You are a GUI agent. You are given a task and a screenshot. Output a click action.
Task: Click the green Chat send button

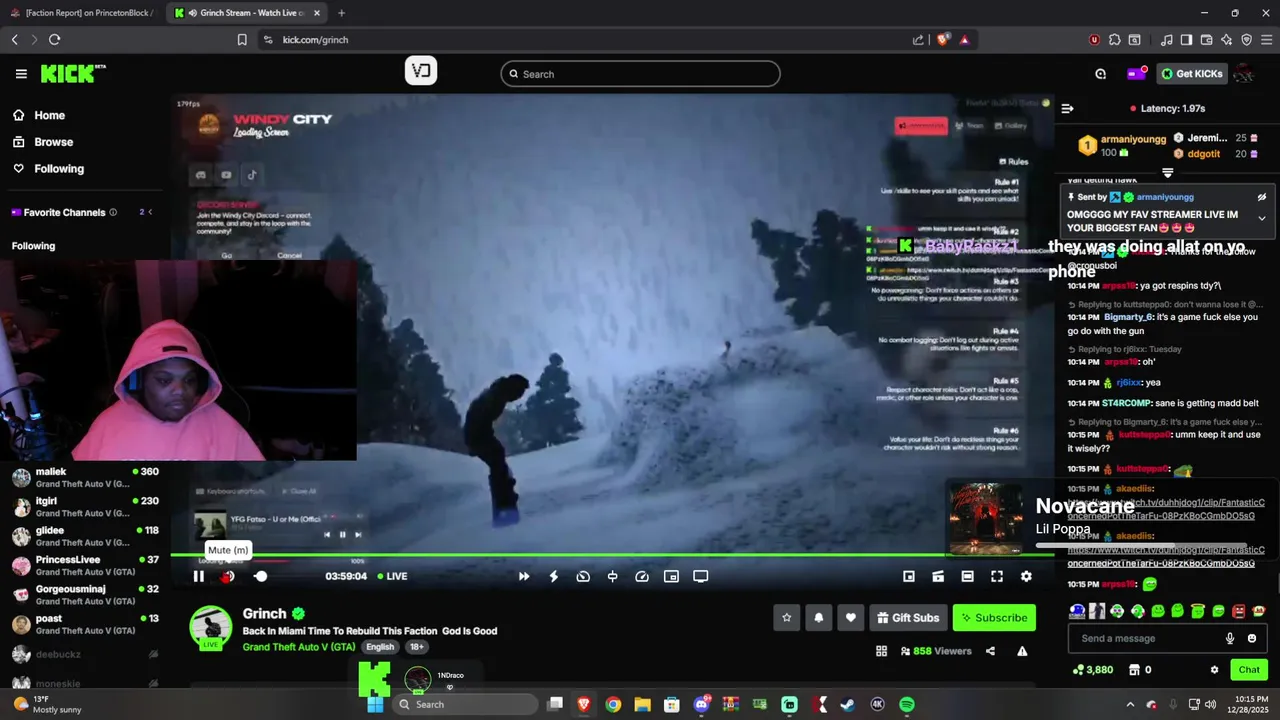(1249, 670)
